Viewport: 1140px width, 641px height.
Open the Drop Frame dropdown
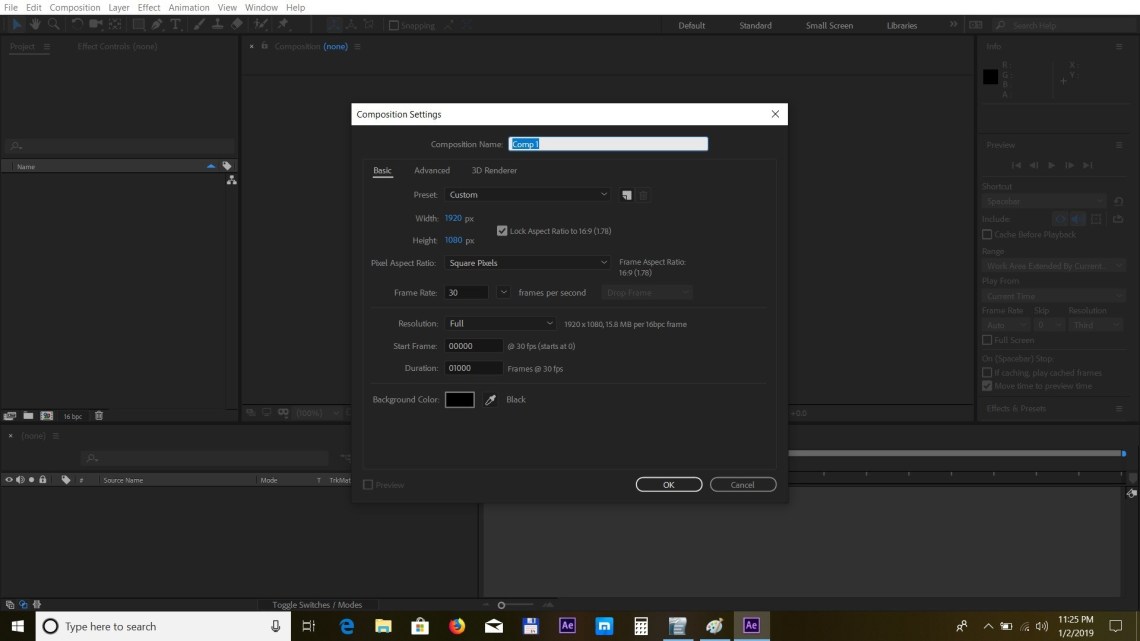pyautogui.click(x=646, y=292)
